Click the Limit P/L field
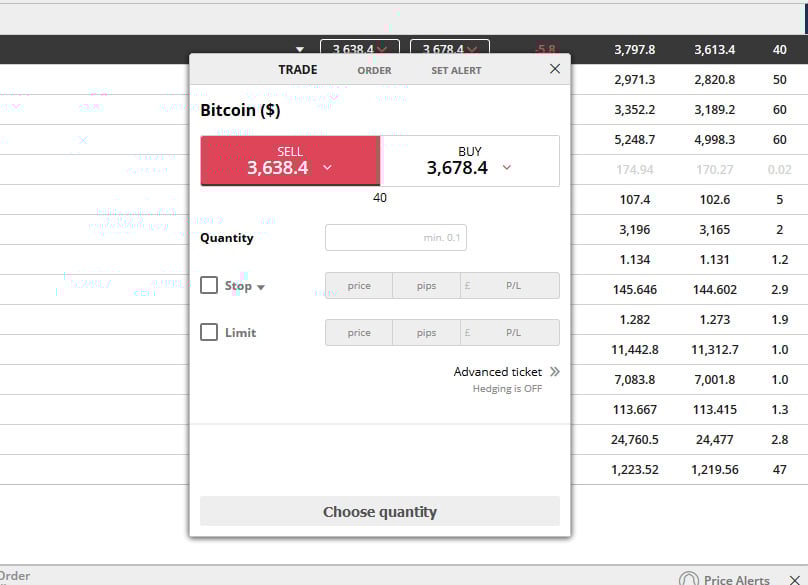 [510, 332]
